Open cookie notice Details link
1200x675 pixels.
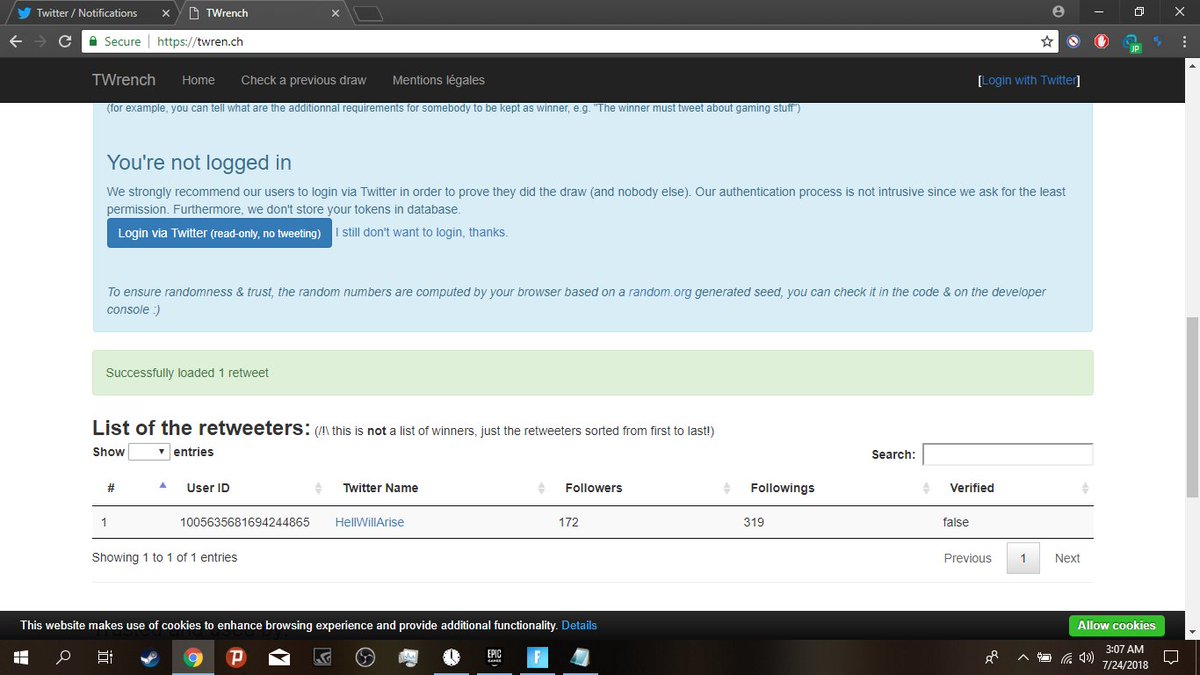pos(579,625)
